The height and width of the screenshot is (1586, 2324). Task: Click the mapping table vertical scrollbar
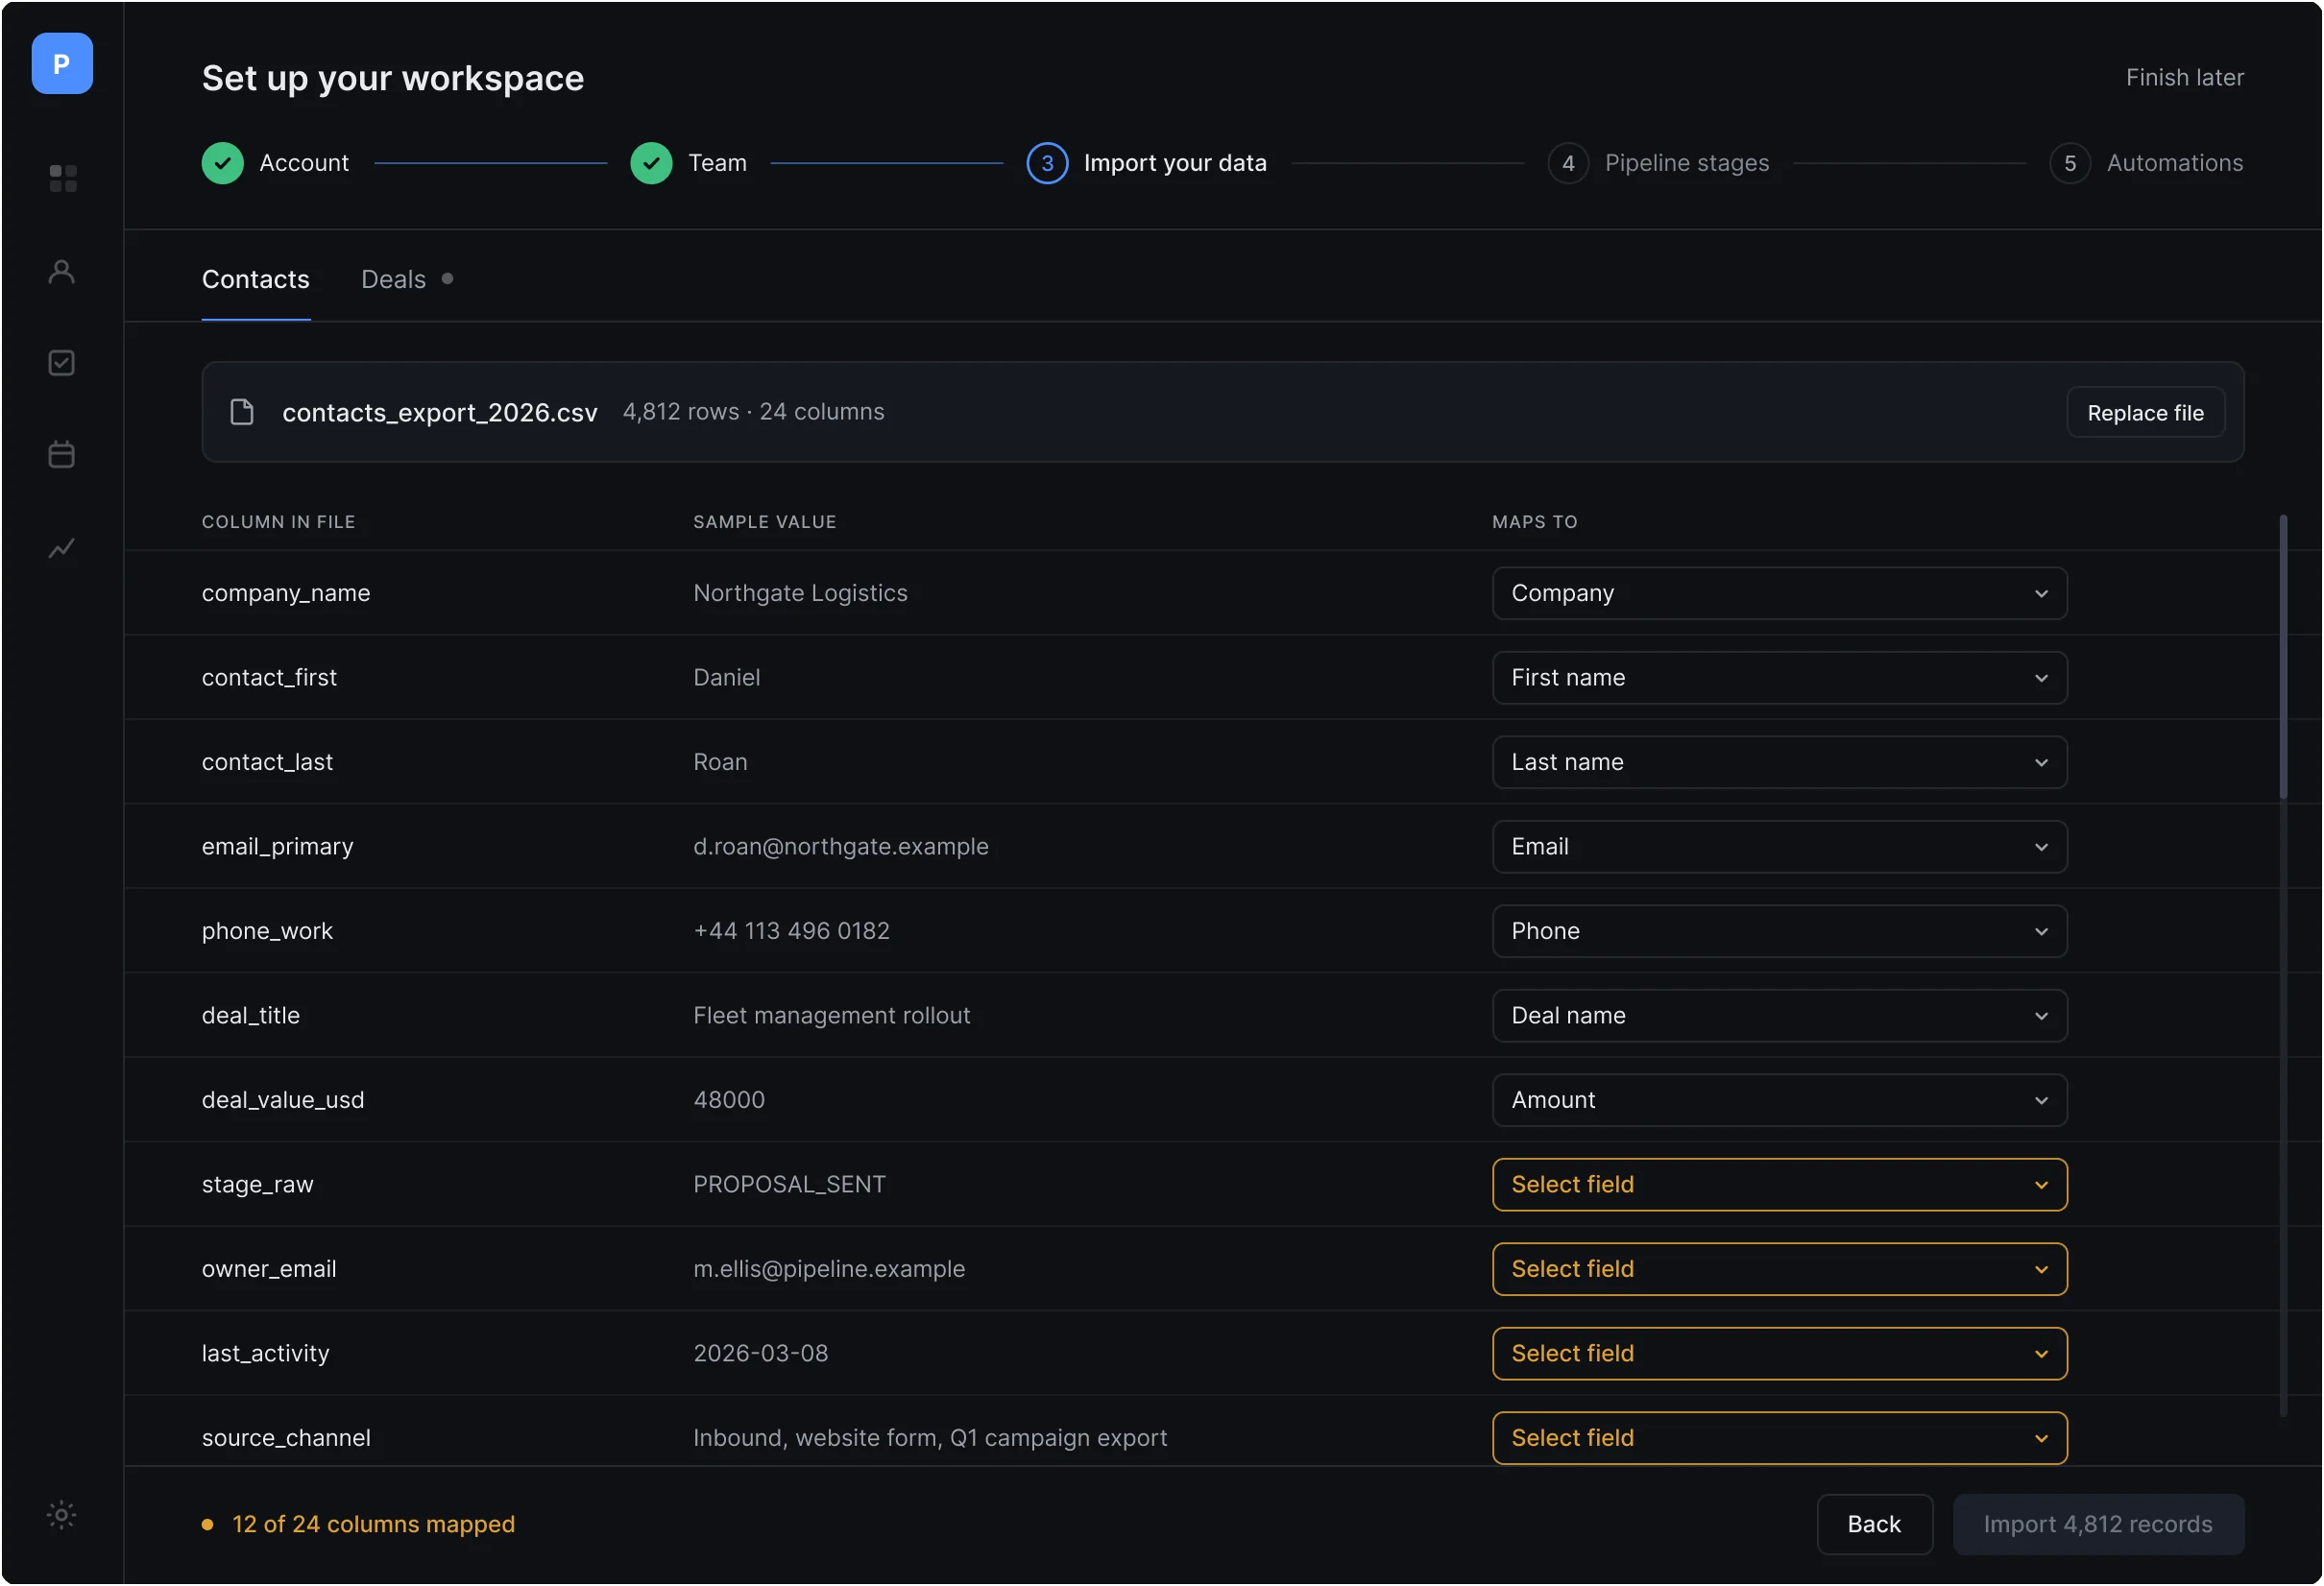tap(2284, 657)
